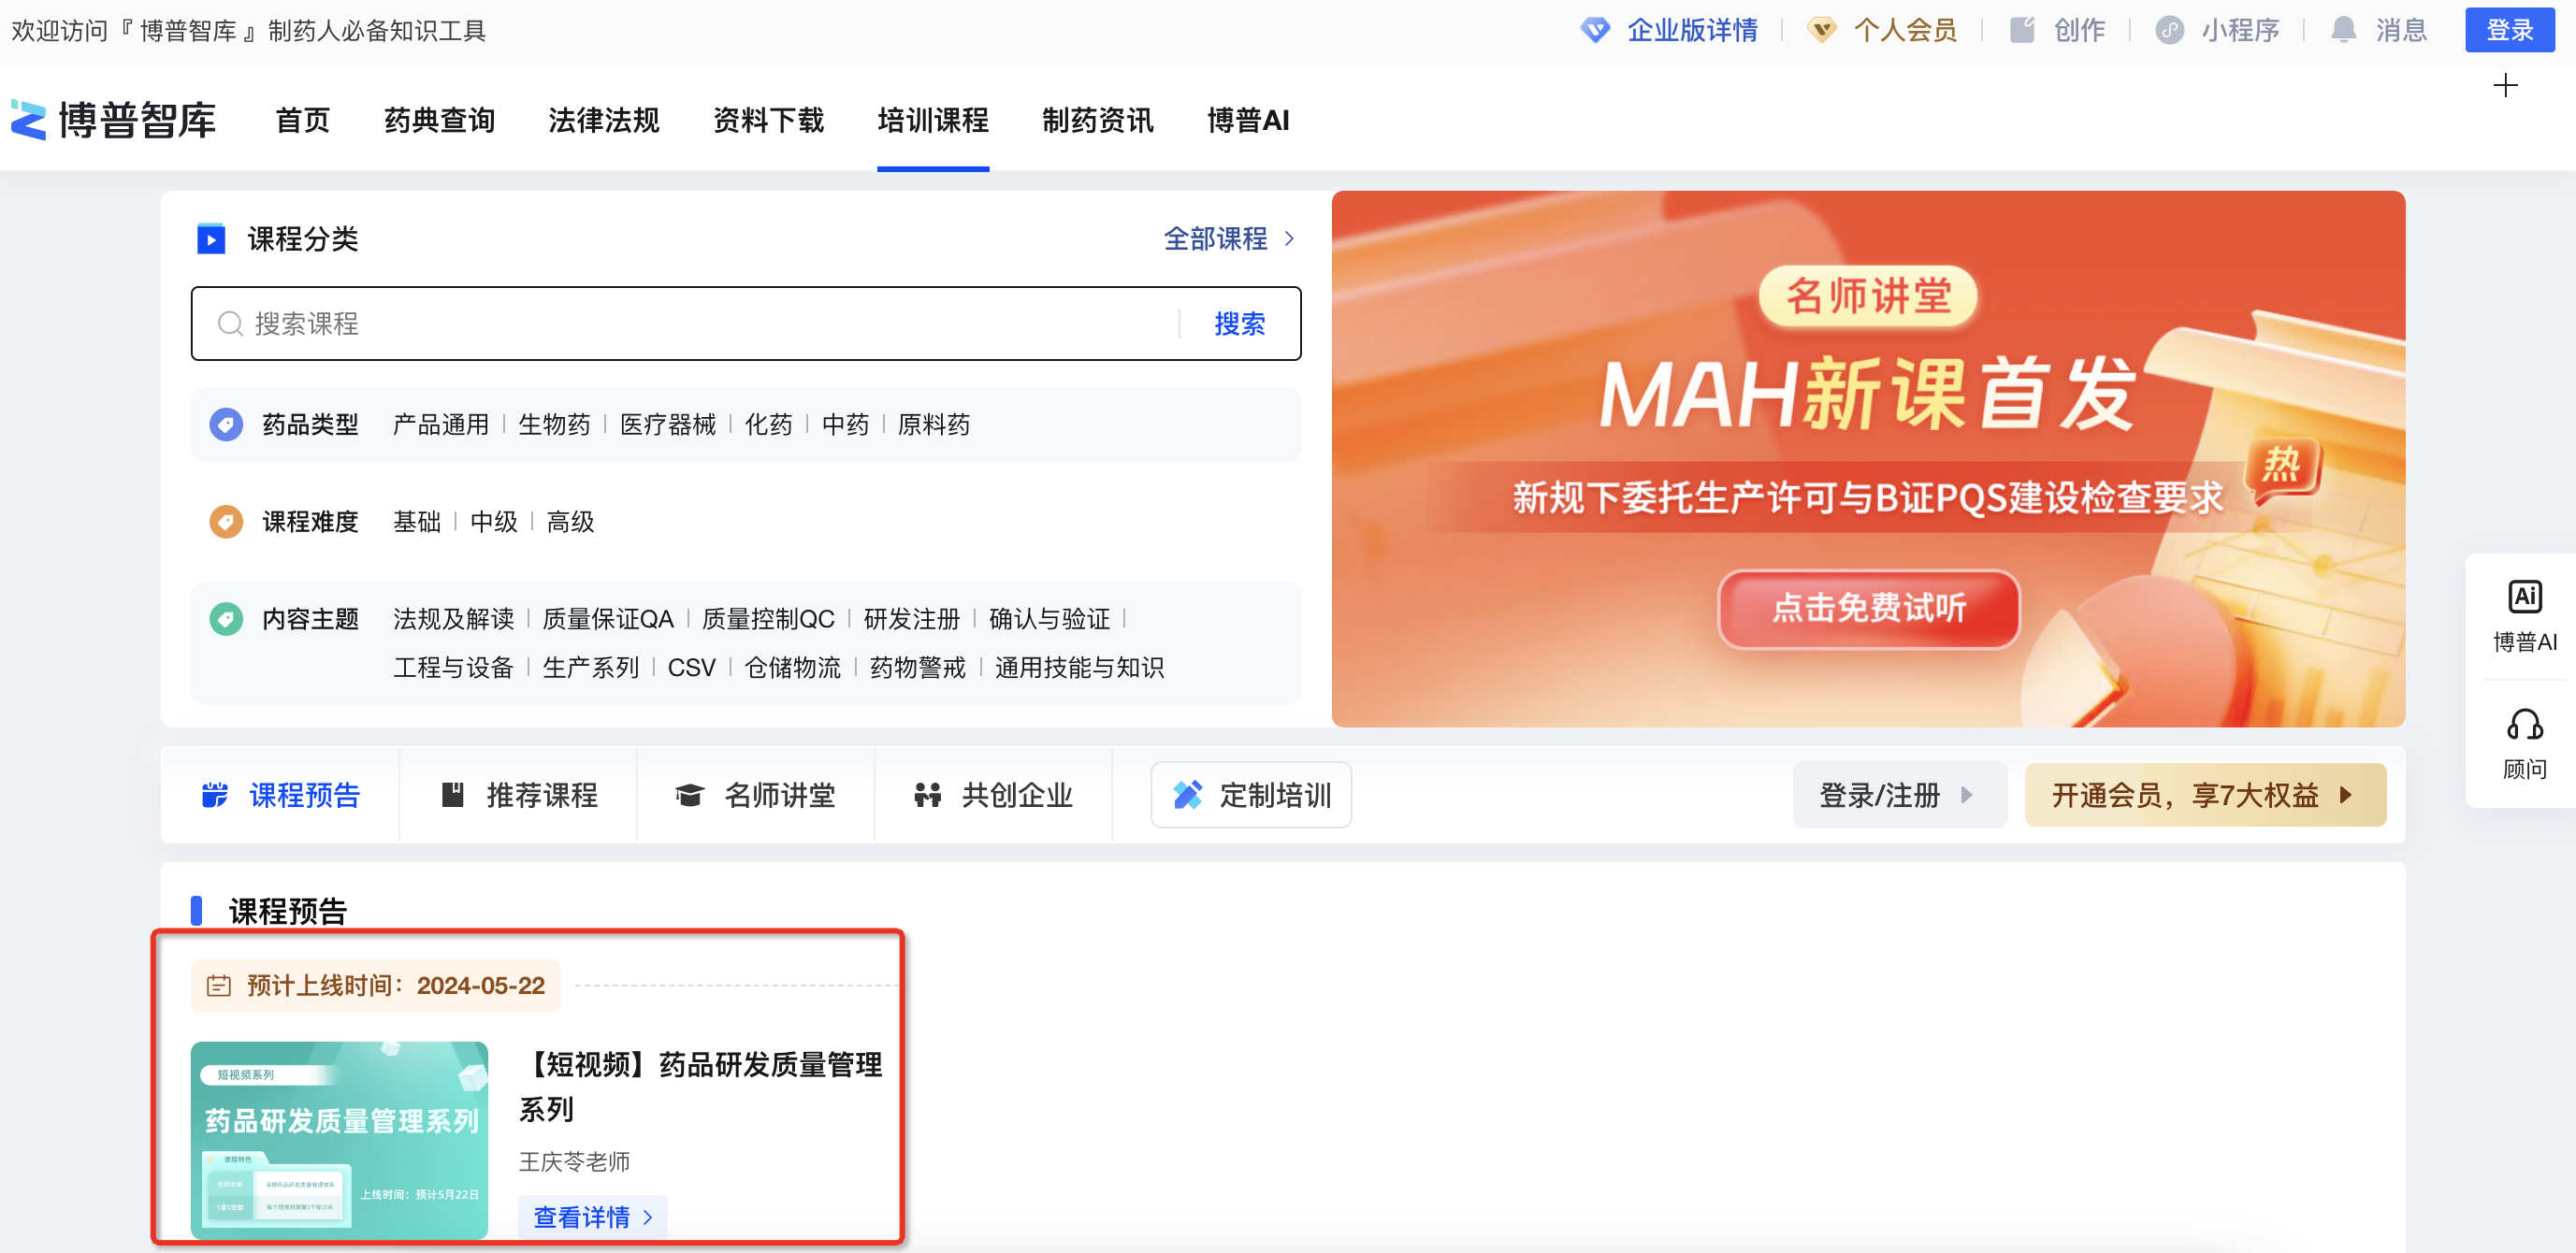The width and height of the screenshot is (2576, 1253).
Task: Filter difficulty 高级
Action: pos(570,521)
